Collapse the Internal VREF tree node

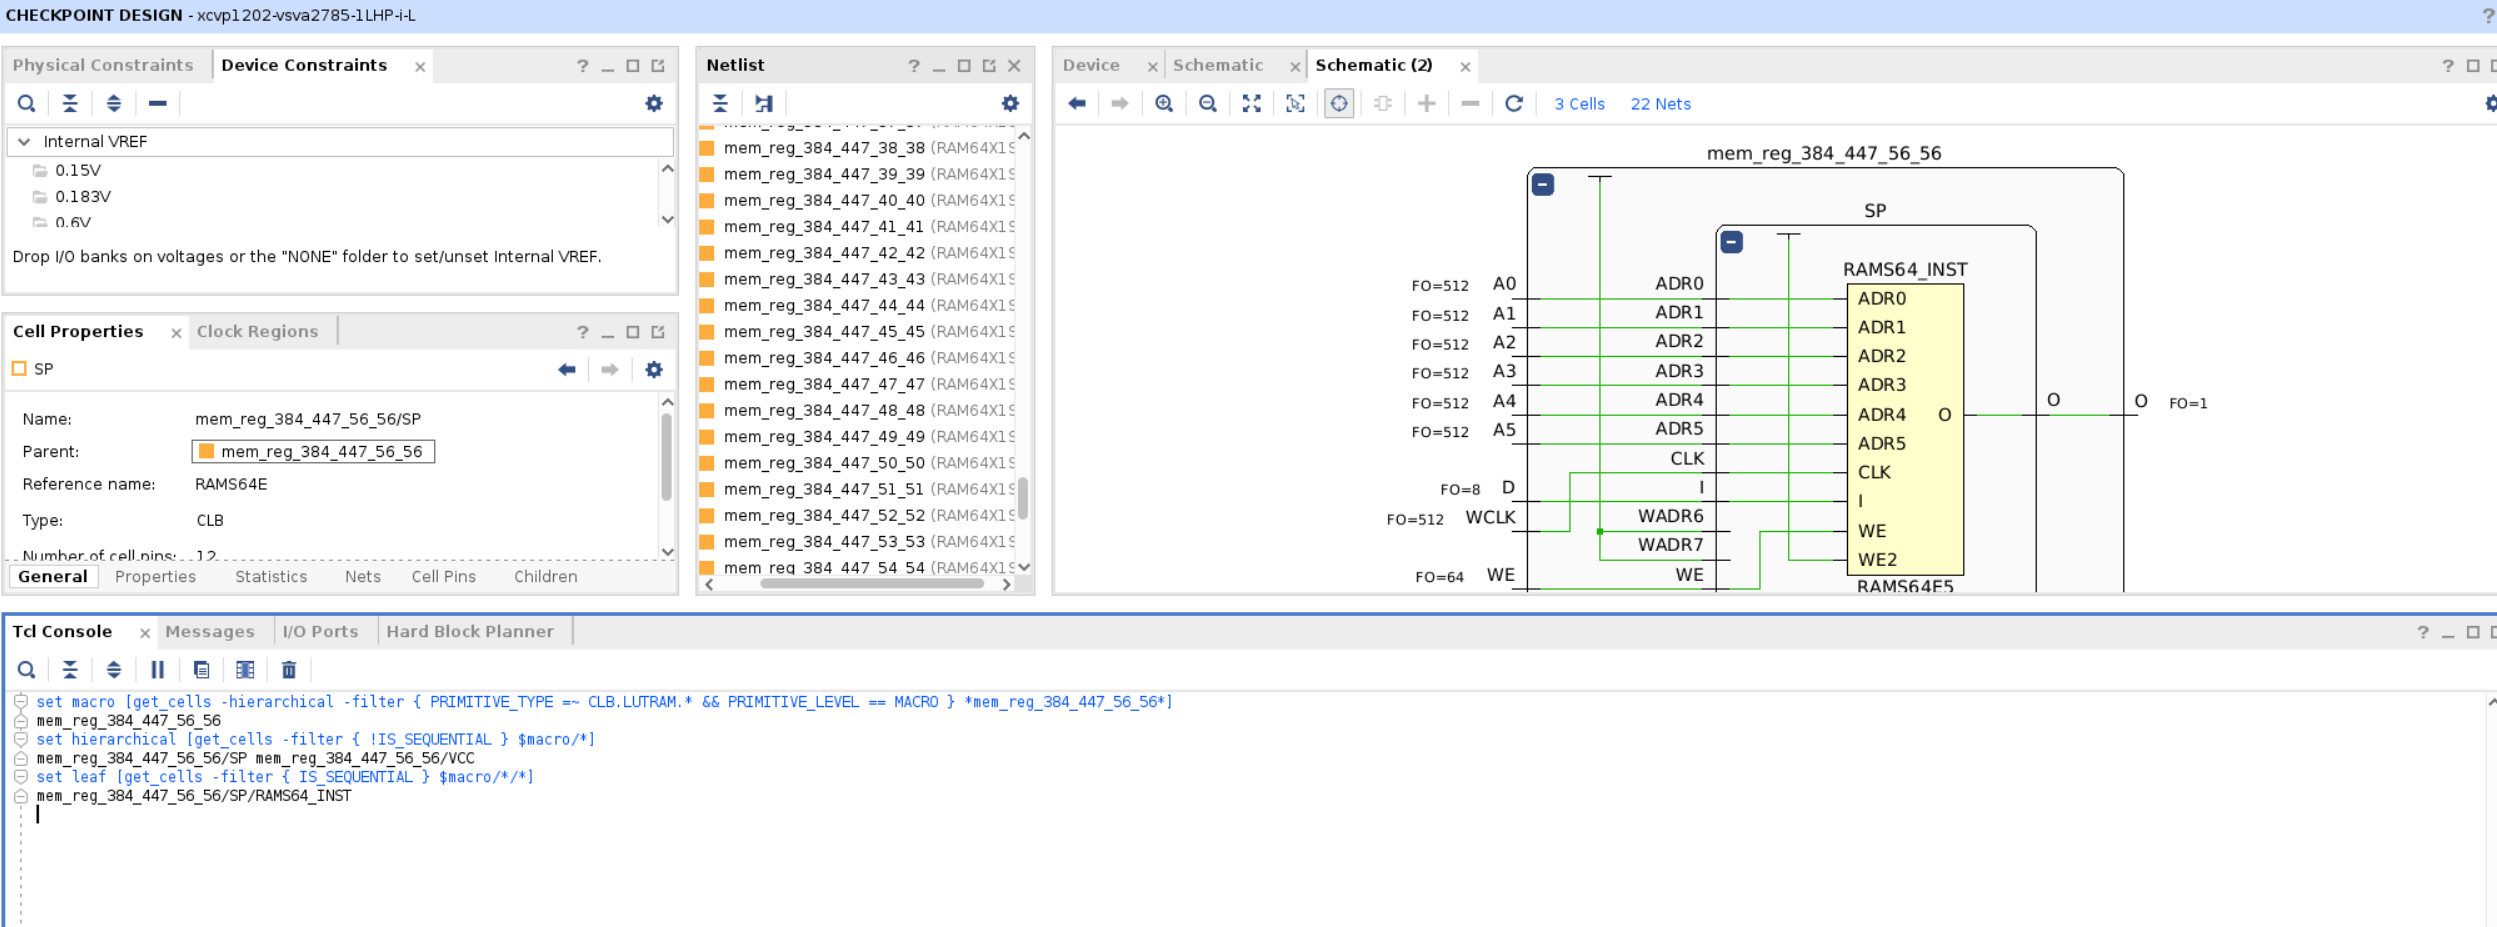click(24, 142)
